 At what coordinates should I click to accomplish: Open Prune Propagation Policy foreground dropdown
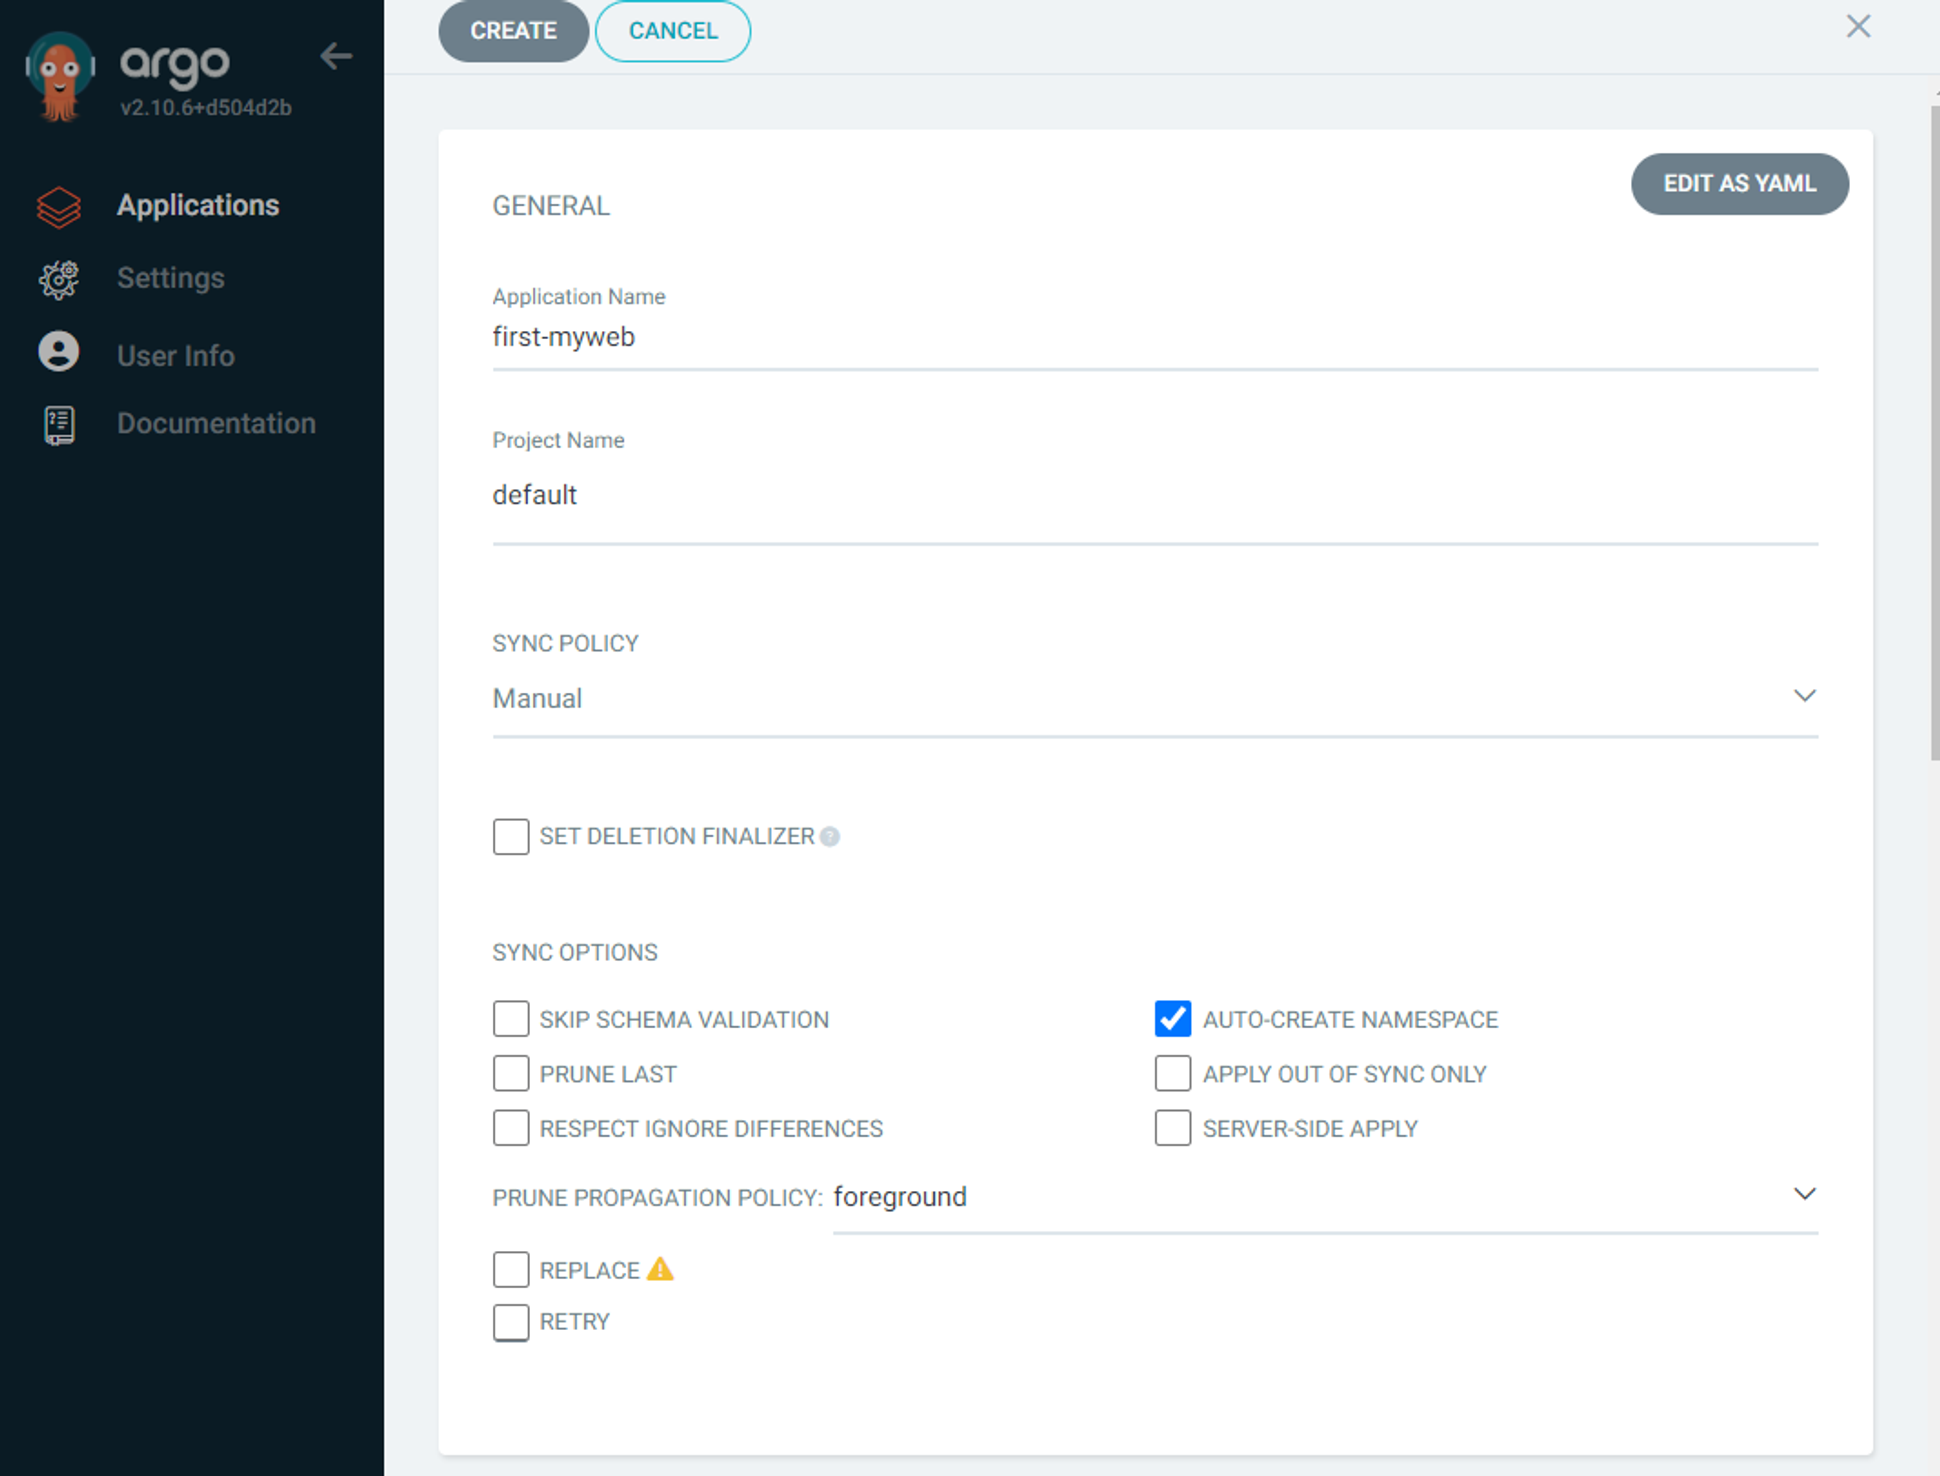tap(1324, 1197)
